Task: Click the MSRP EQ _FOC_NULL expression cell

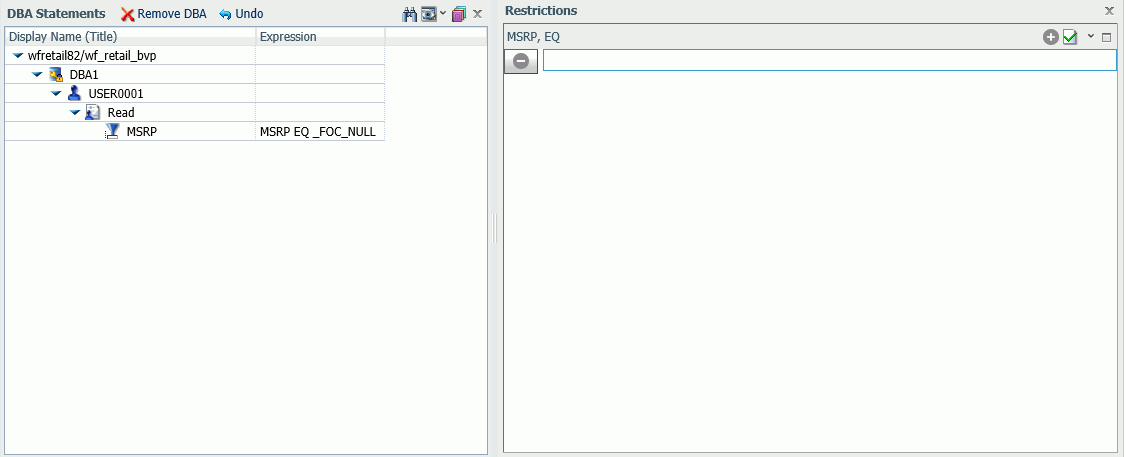Action: tap(318, 131)
